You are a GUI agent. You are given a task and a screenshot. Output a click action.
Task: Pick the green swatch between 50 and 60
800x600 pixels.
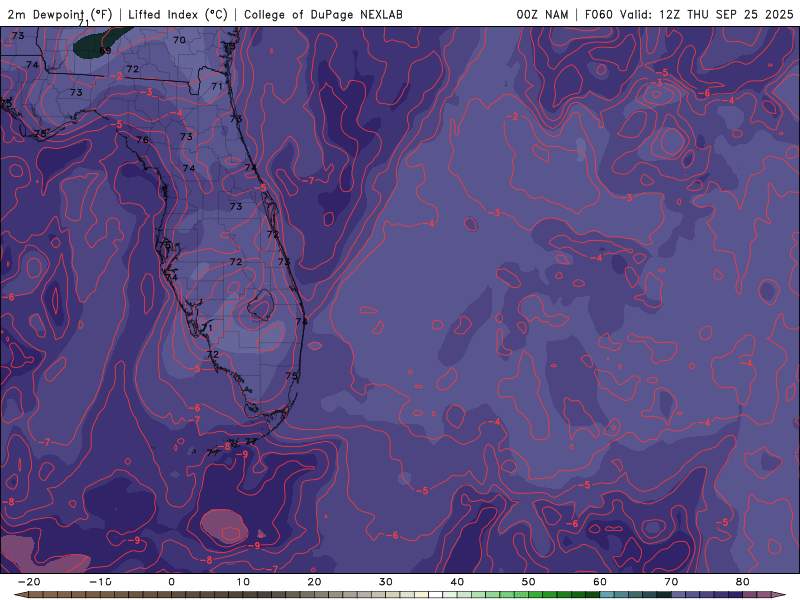click(565, 594)
